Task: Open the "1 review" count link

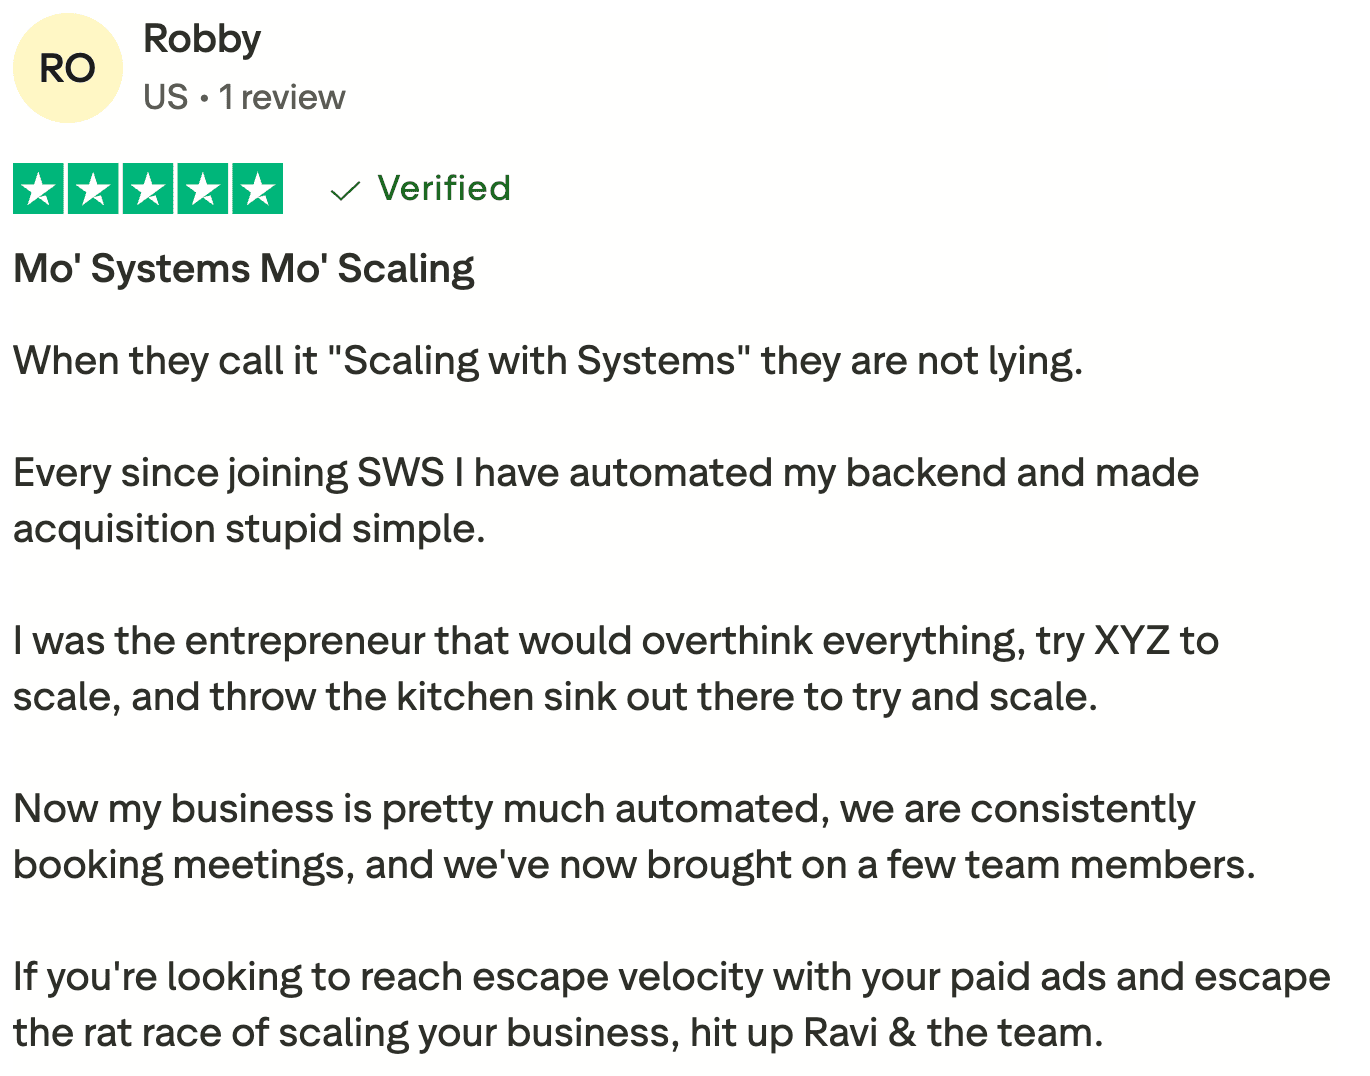Action: (282, 97)
